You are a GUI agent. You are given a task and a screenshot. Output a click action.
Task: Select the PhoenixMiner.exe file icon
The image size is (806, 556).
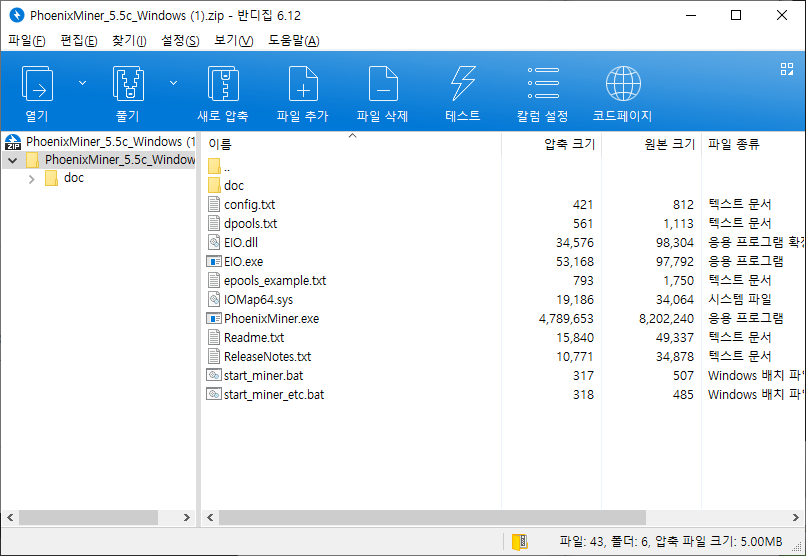pos(214,319)
